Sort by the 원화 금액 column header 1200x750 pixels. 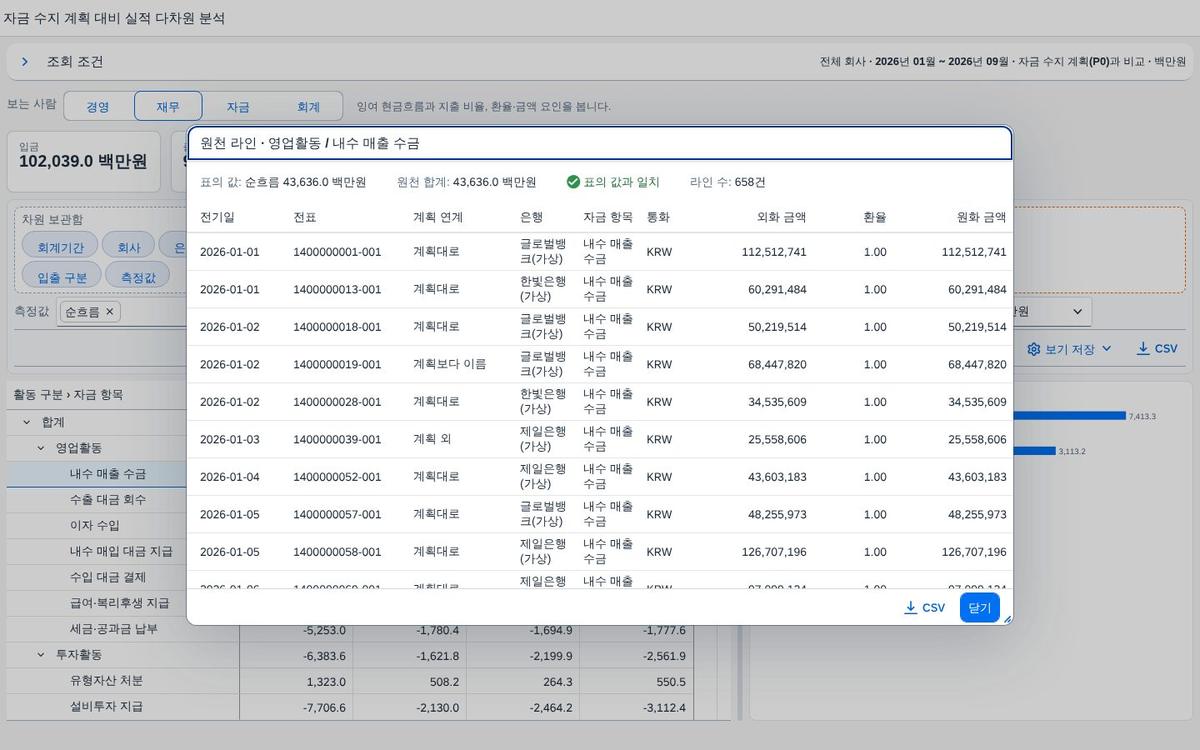tap(981, 217)
